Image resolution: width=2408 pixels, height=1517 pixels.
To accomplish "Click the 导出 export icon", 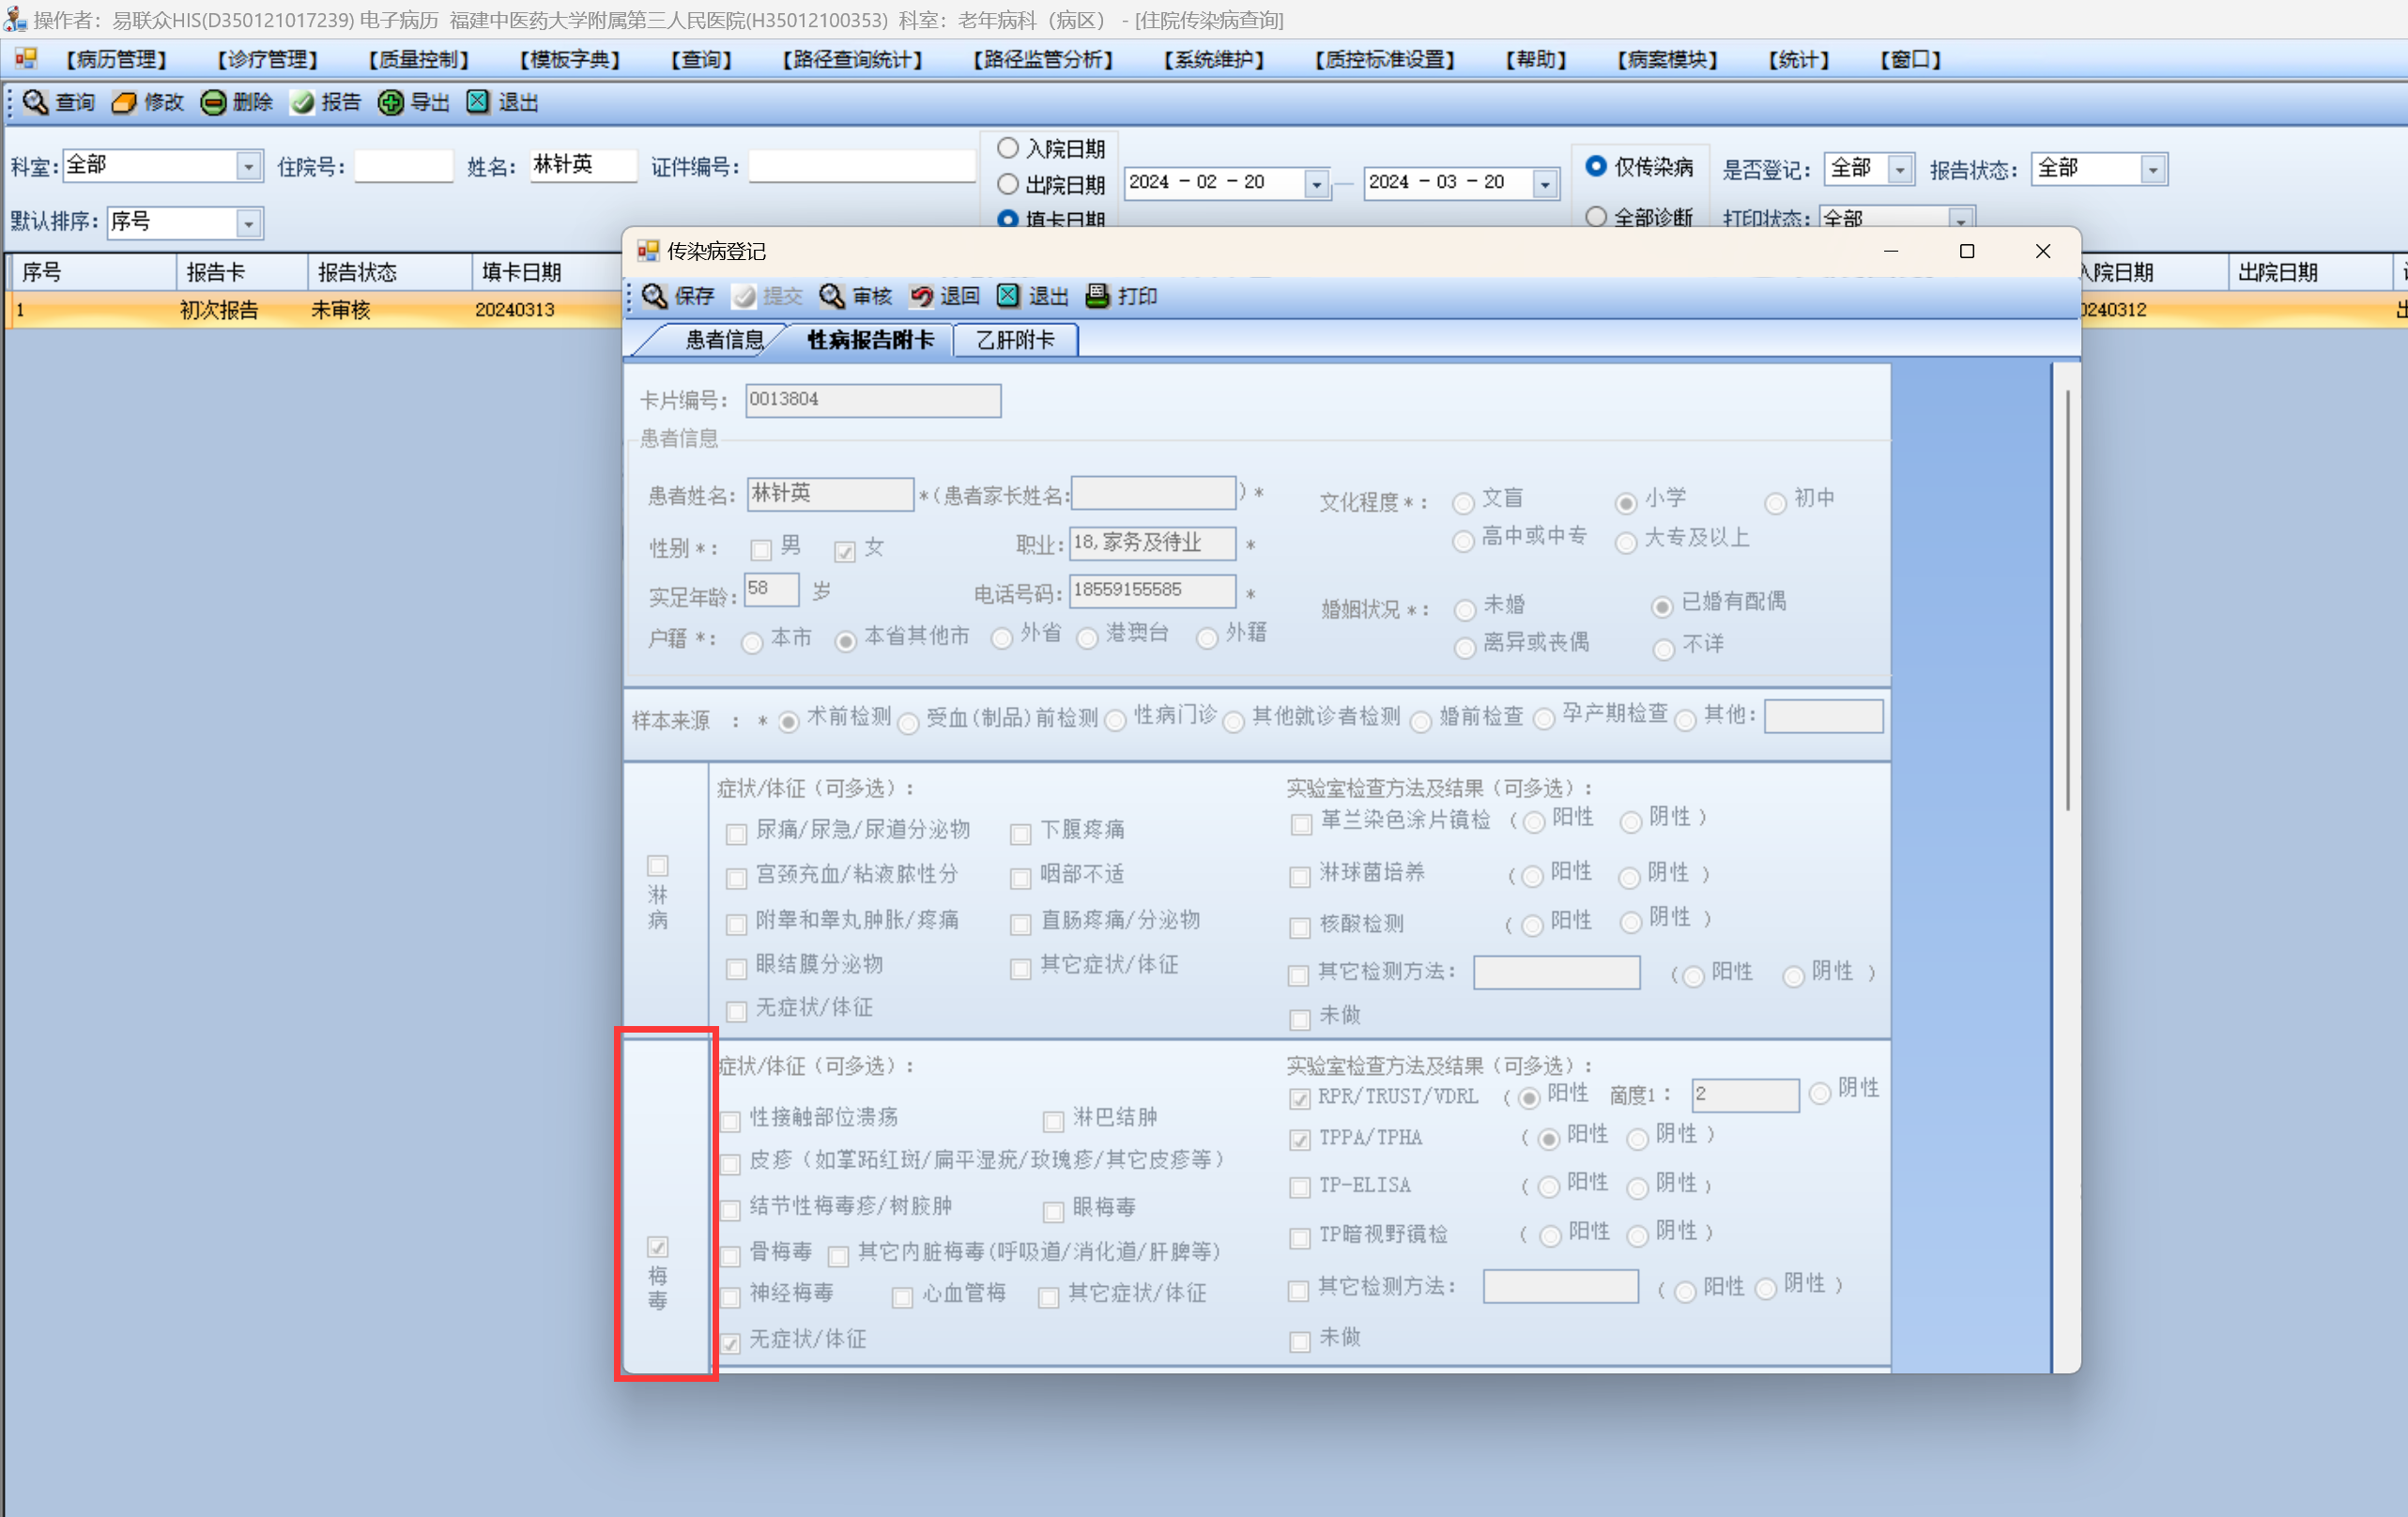I will click(x=390, y=102).
